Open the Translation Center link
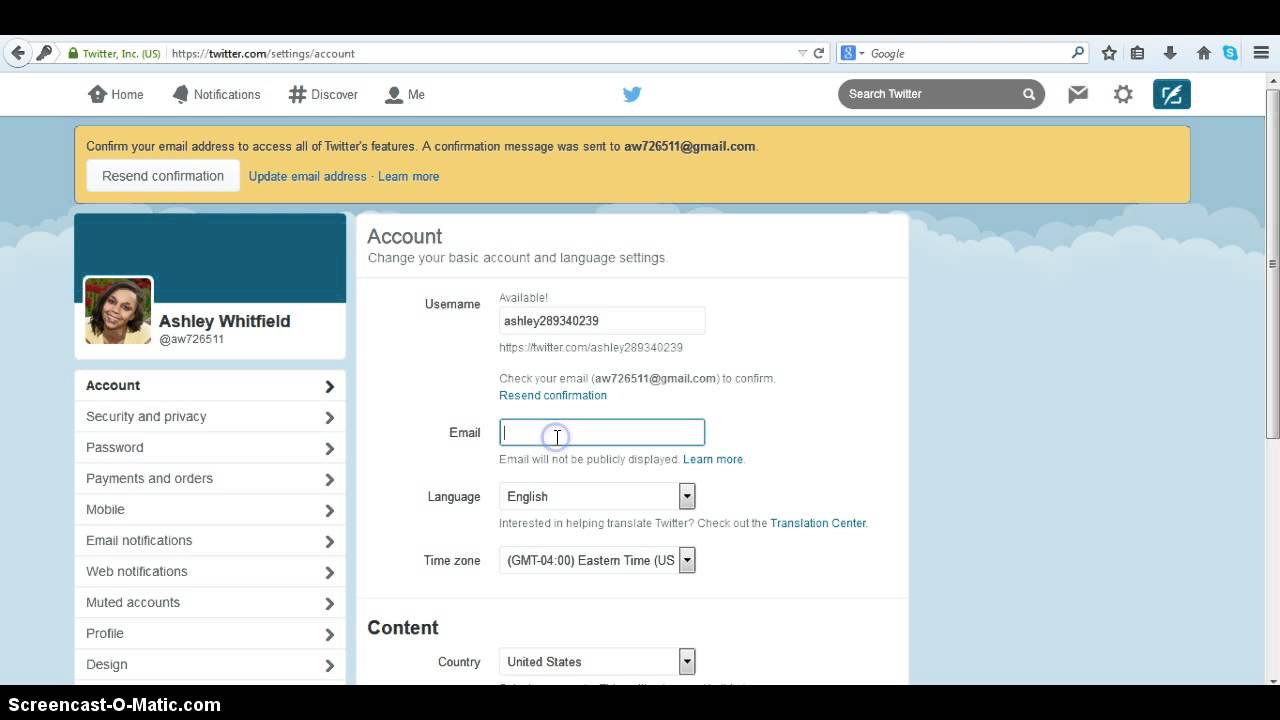1280x720 pixels. (818, 523)
